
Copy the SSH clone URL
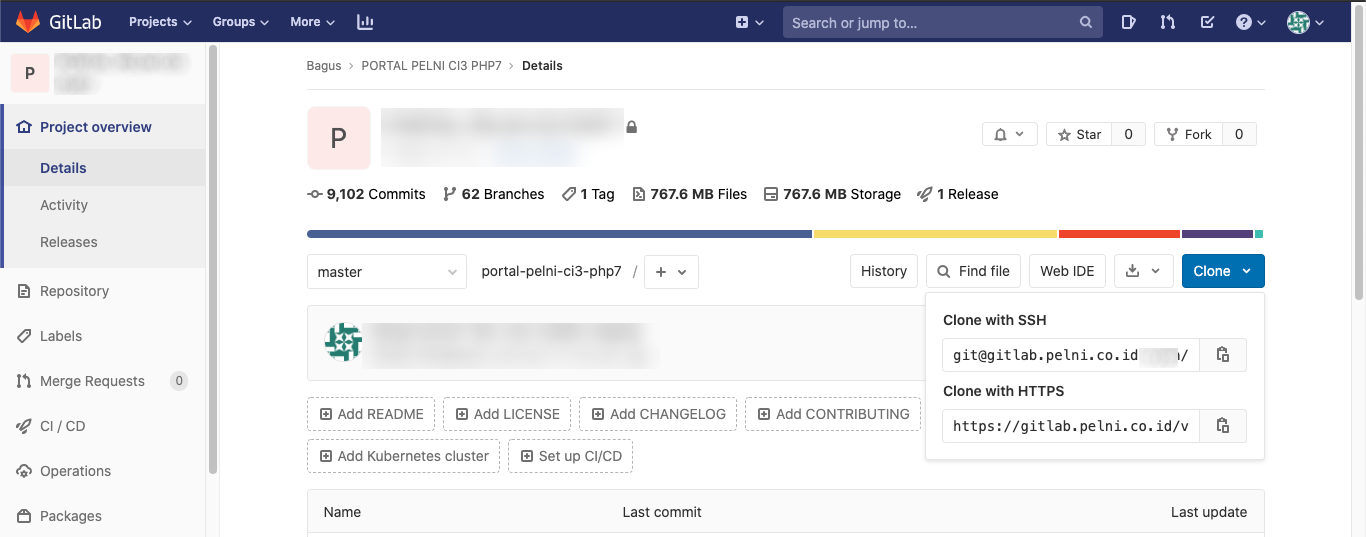pos(1222,355)
